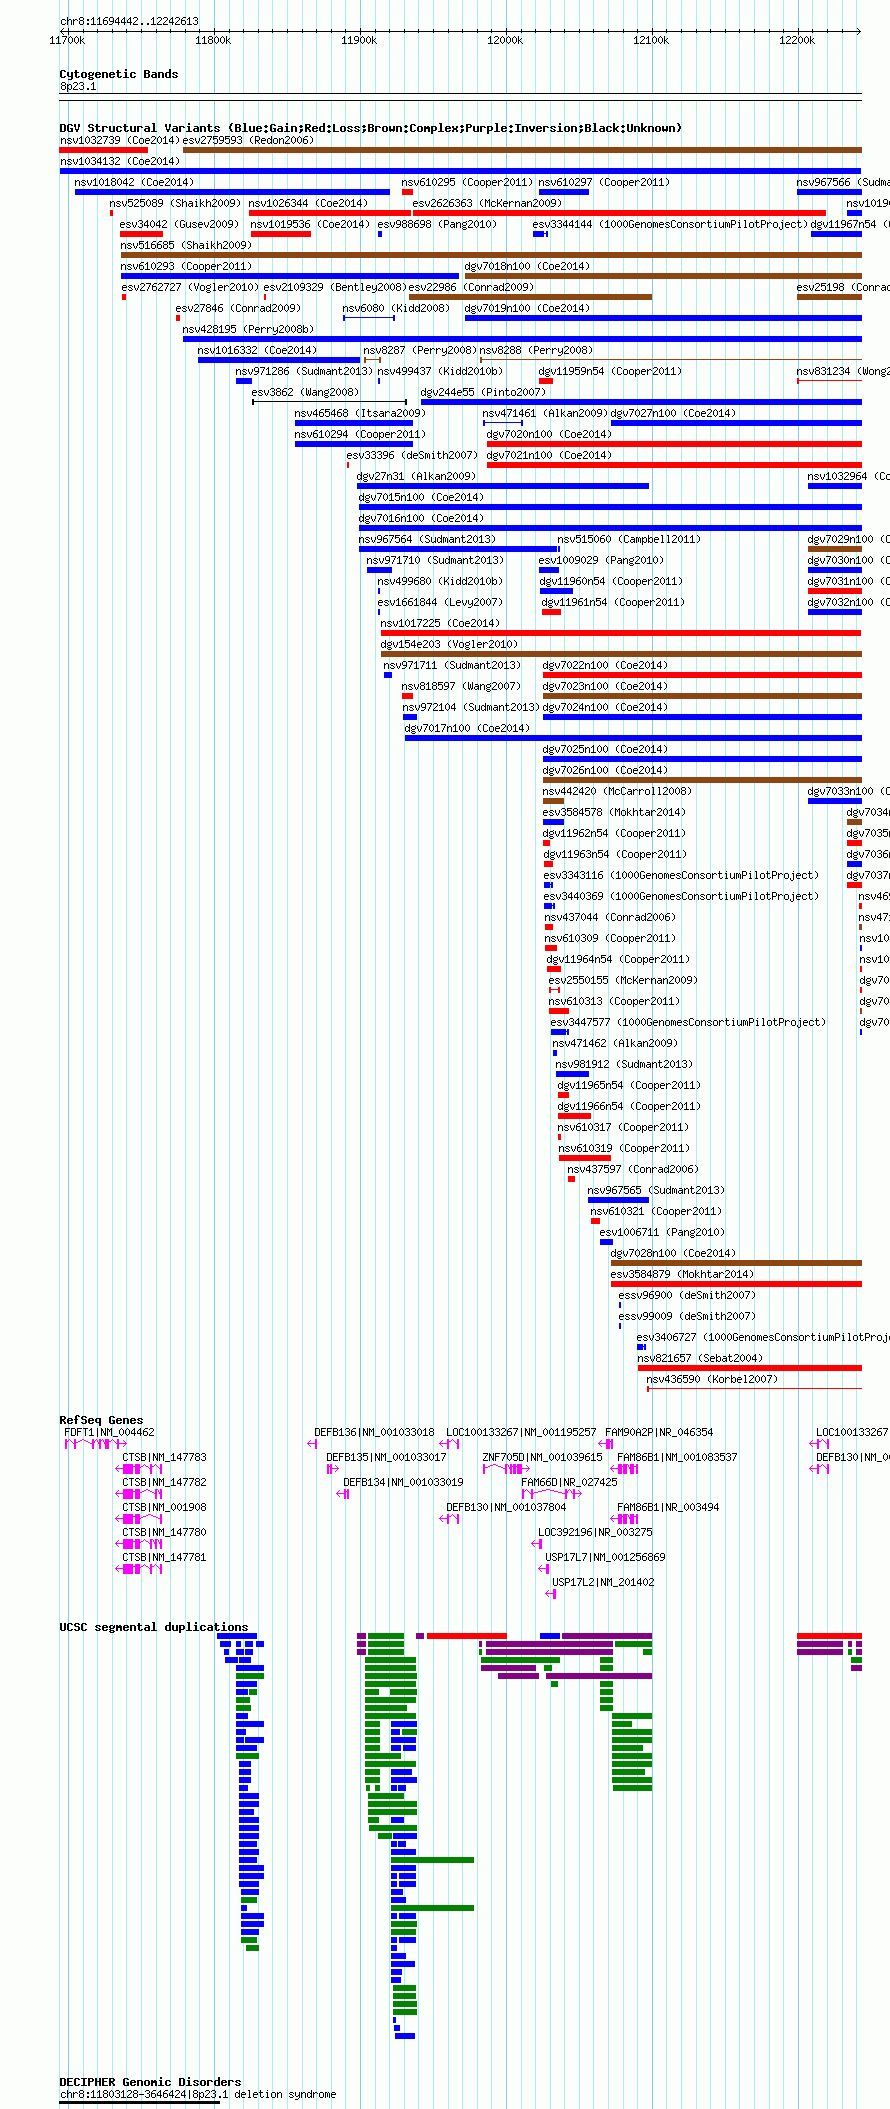Open the UCSC segmental duplications track title

(x=153, y=1627)
